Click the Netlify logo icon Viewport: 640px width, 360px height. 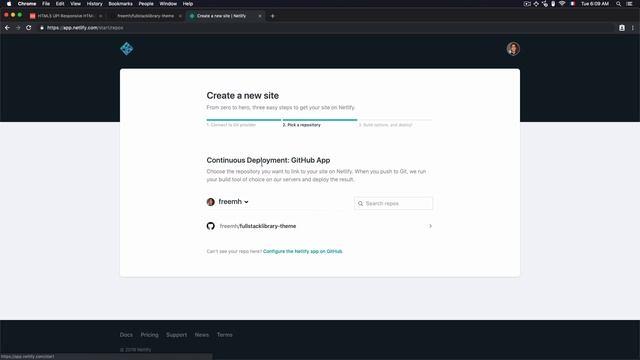pos(127,49)
